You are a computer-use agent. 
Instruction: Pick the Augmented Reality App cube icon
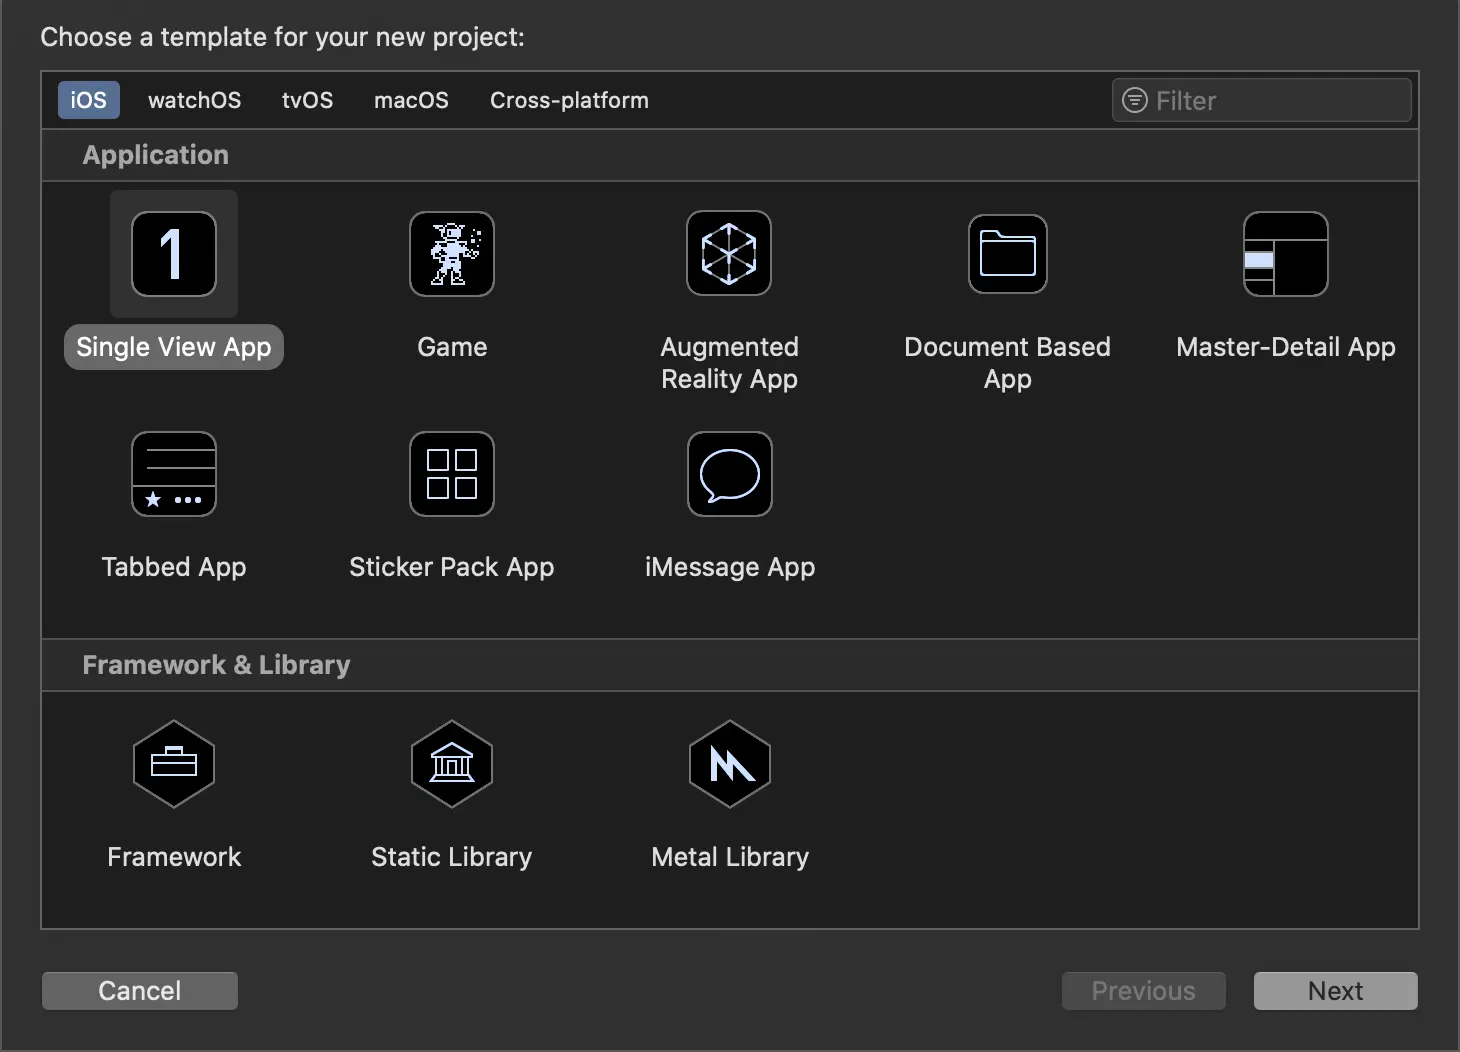[x=729, y=253]
